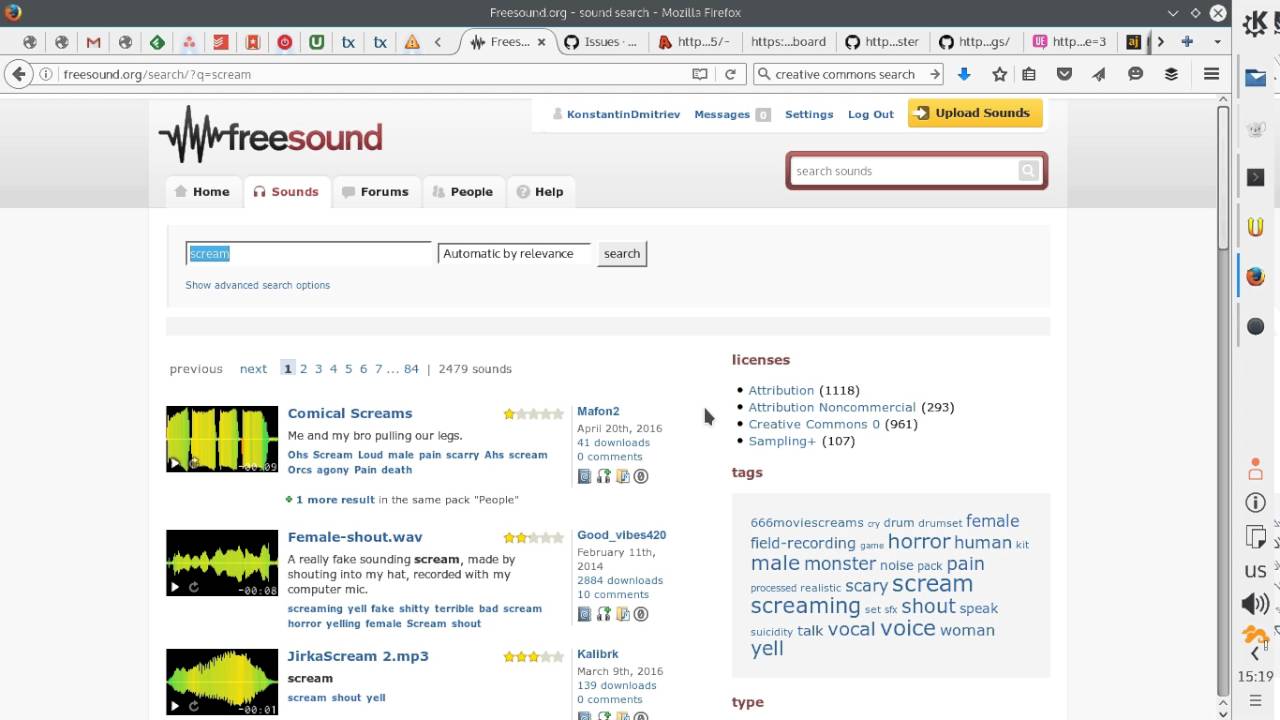Switch to the 'https:...board' tab
The image size is (1280, 720).
pos(788,42)
